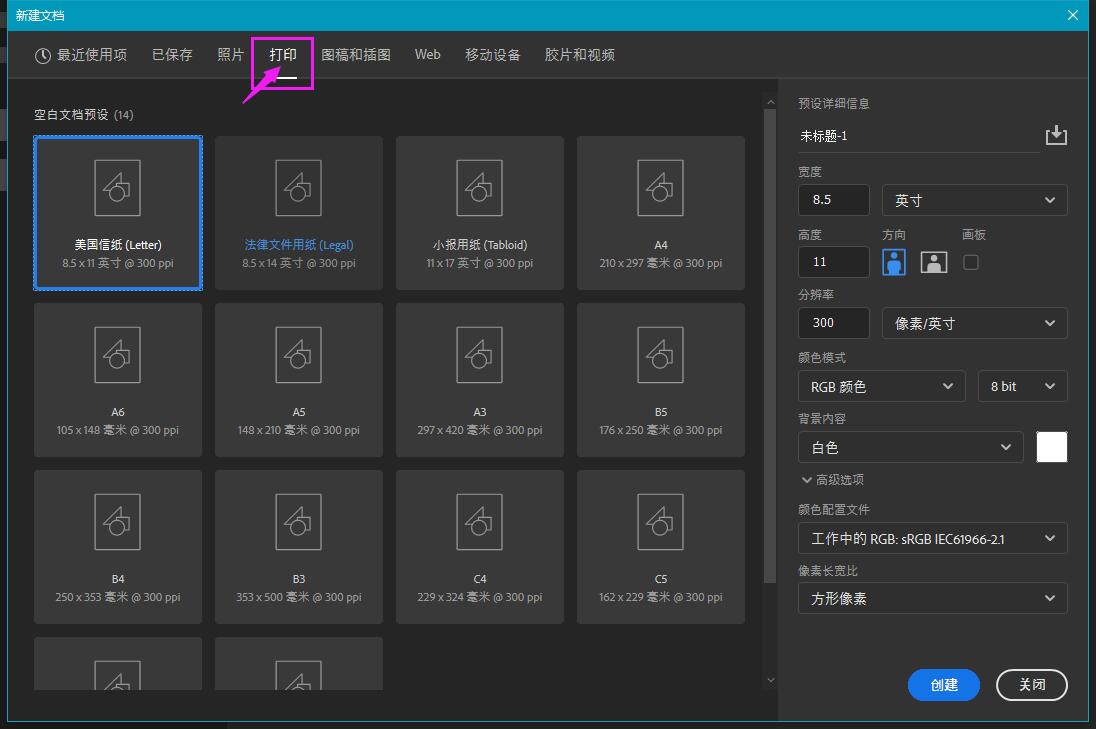
Task: Switch to the 打印 tab
Action: [x=283, y=55]
